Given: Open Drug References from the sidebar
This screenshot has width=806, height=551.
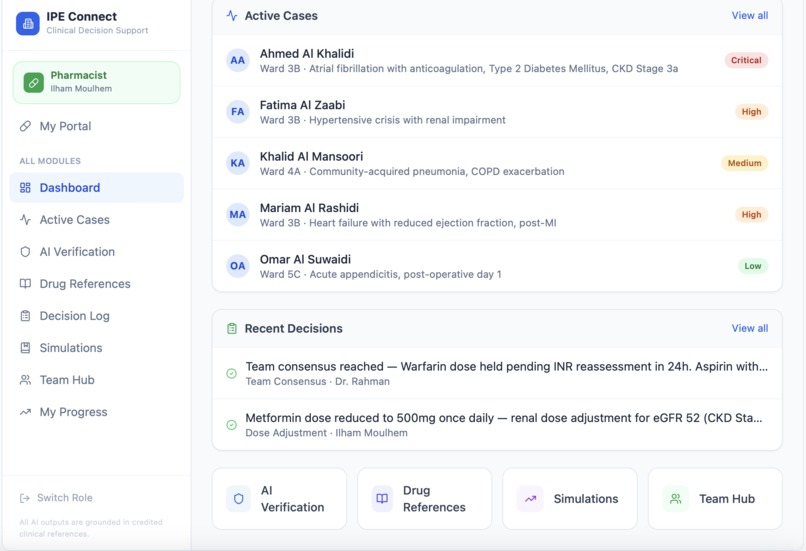Looking at the screenshot, I should [97, 284].
